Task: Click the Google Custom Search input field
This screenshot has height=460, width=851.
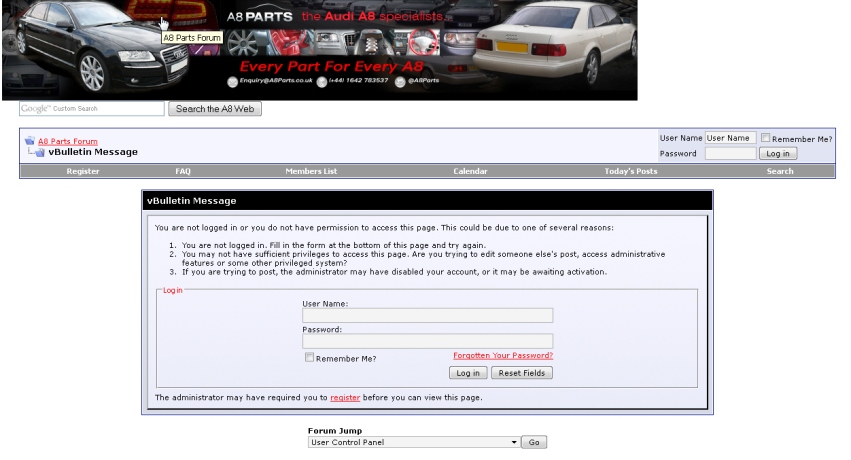Action: (91, 108)
